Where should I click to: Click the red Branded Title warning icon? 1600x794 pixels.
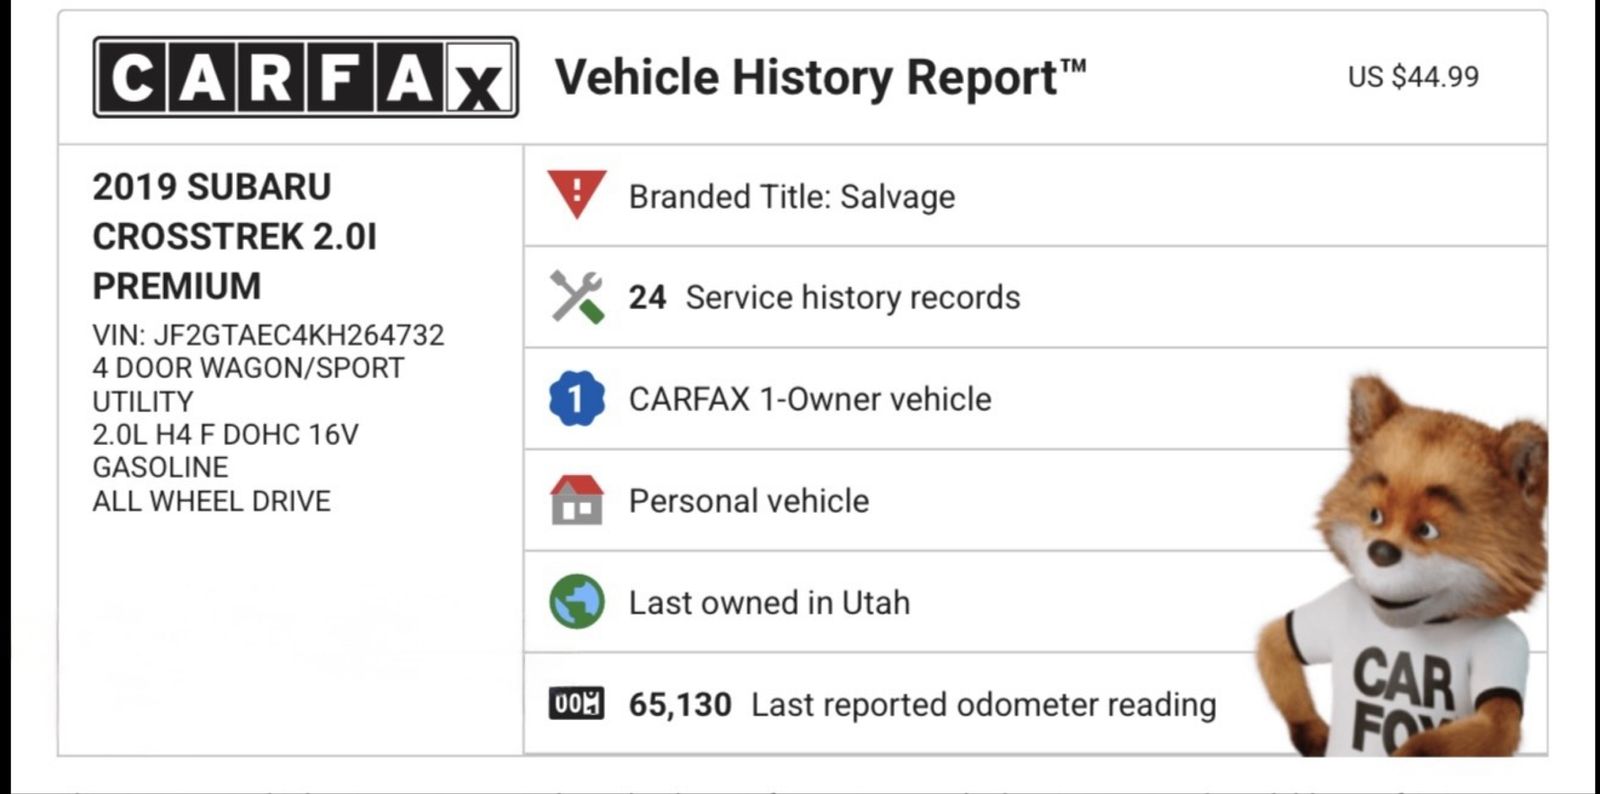[577, 193]
